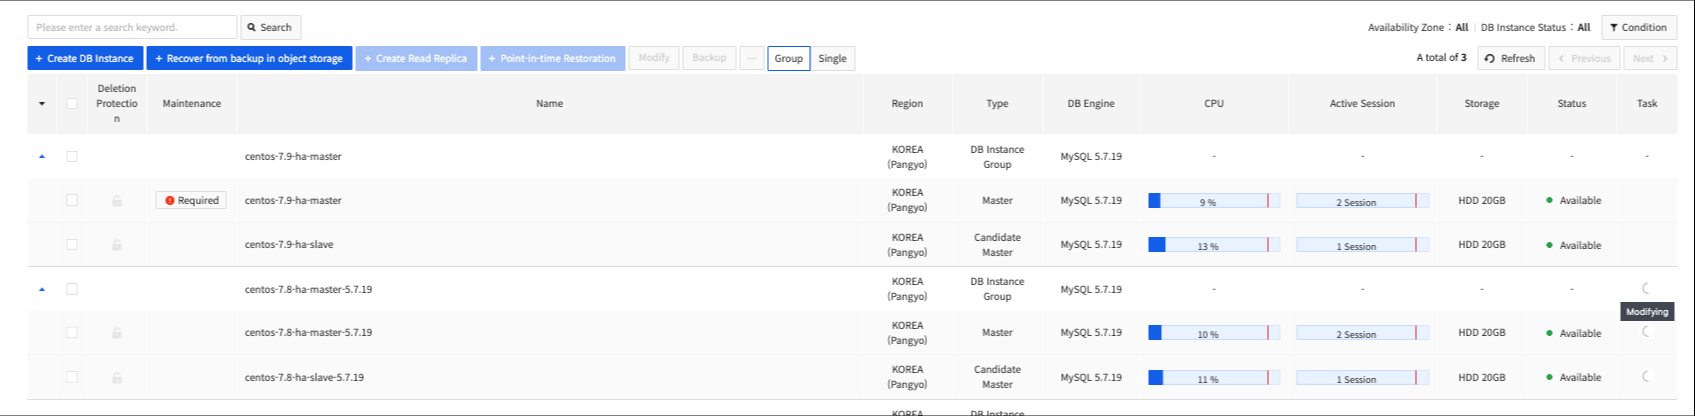The height and width of the screenshot is (416, 1695).
Task: Click Available status of centos-7.9-ha-master
Action: [1573, 200]
